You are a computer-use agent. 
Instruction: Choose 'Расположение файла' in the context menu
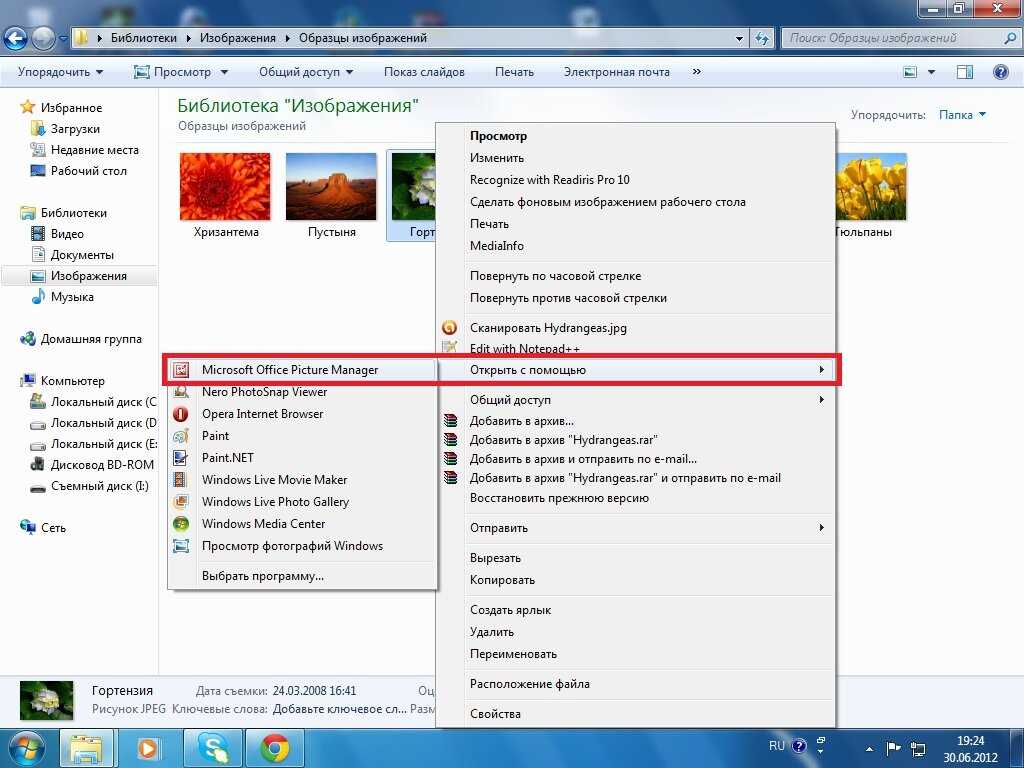point(530,684)
